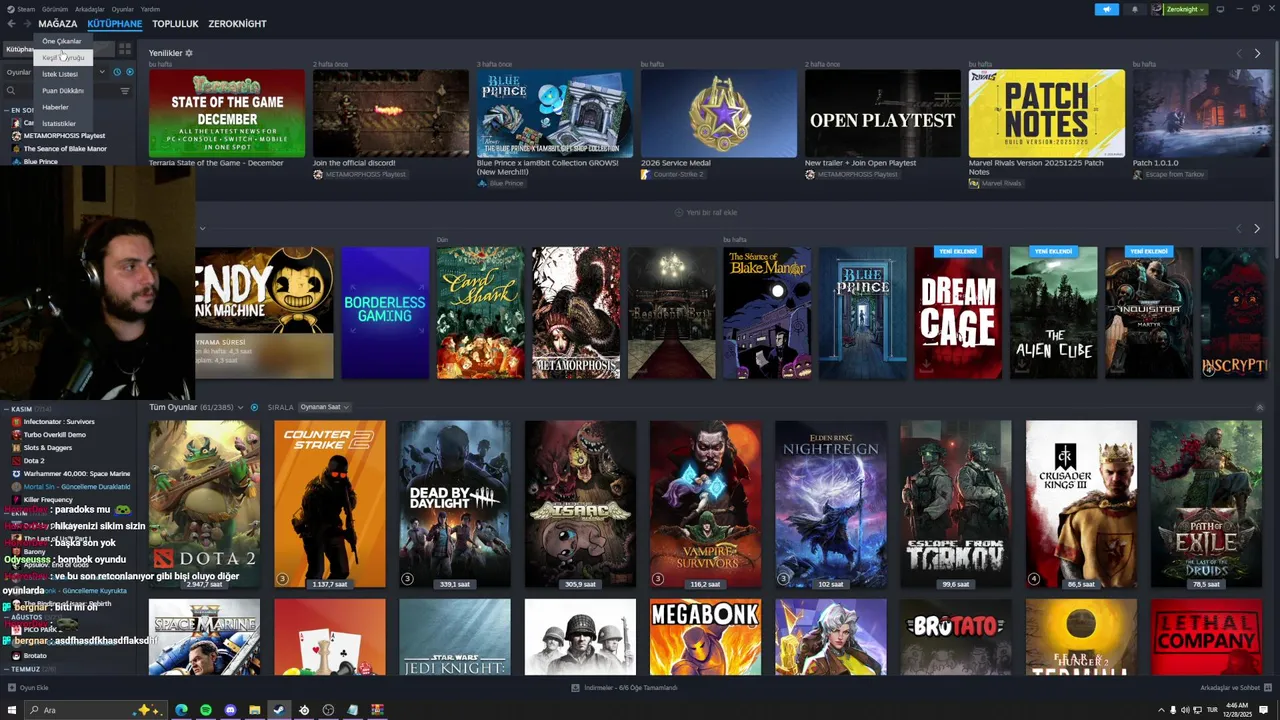Open Dota 2 icon in sidebar list
The height and width of the screenshot is (720, 1280).
click(x=17, y=461)
